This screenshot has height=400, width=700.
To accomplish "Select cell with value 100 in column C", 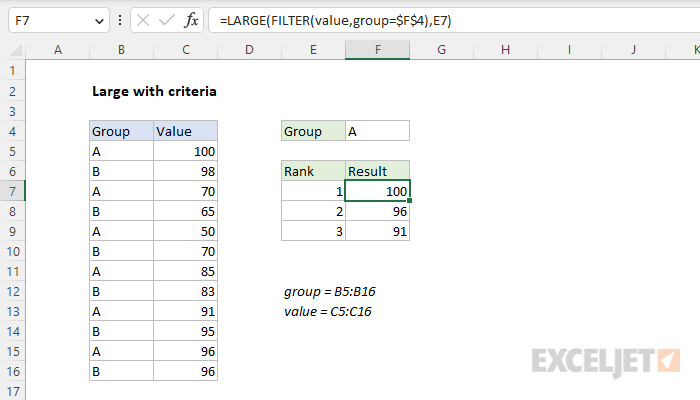I will pos(186,151).
